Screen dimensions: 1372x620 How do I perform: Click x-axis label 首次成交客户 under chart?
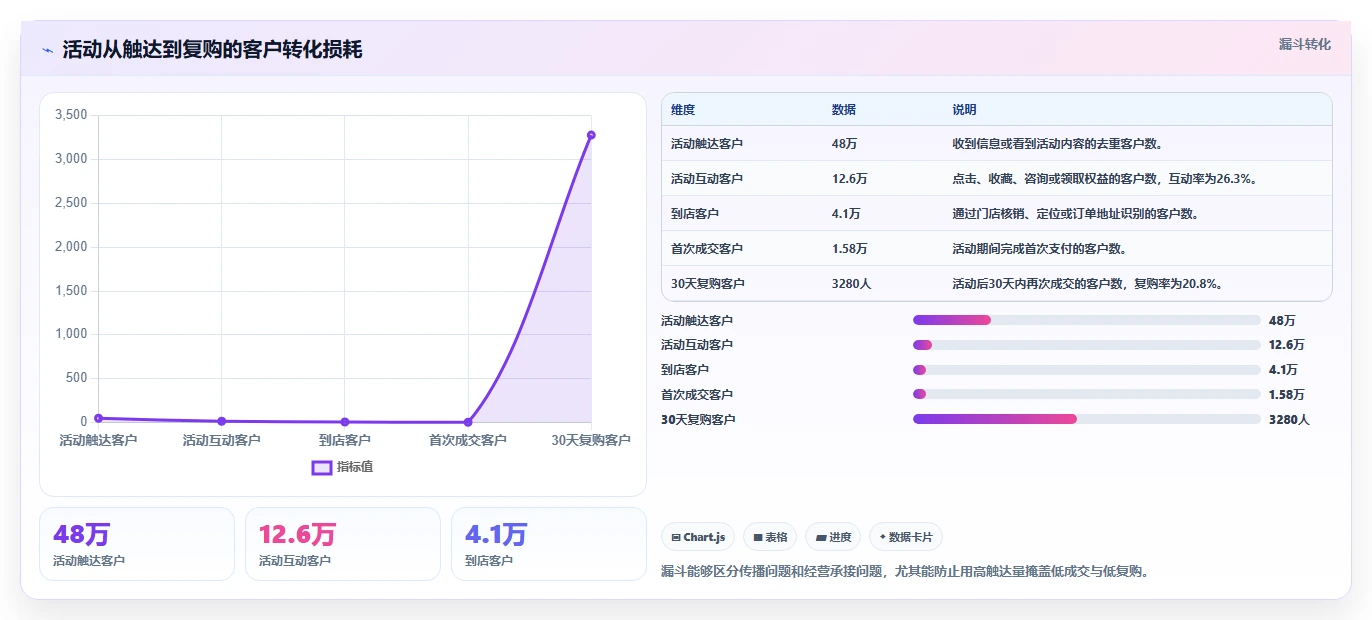pyautogui.click(x=468, y=440)
